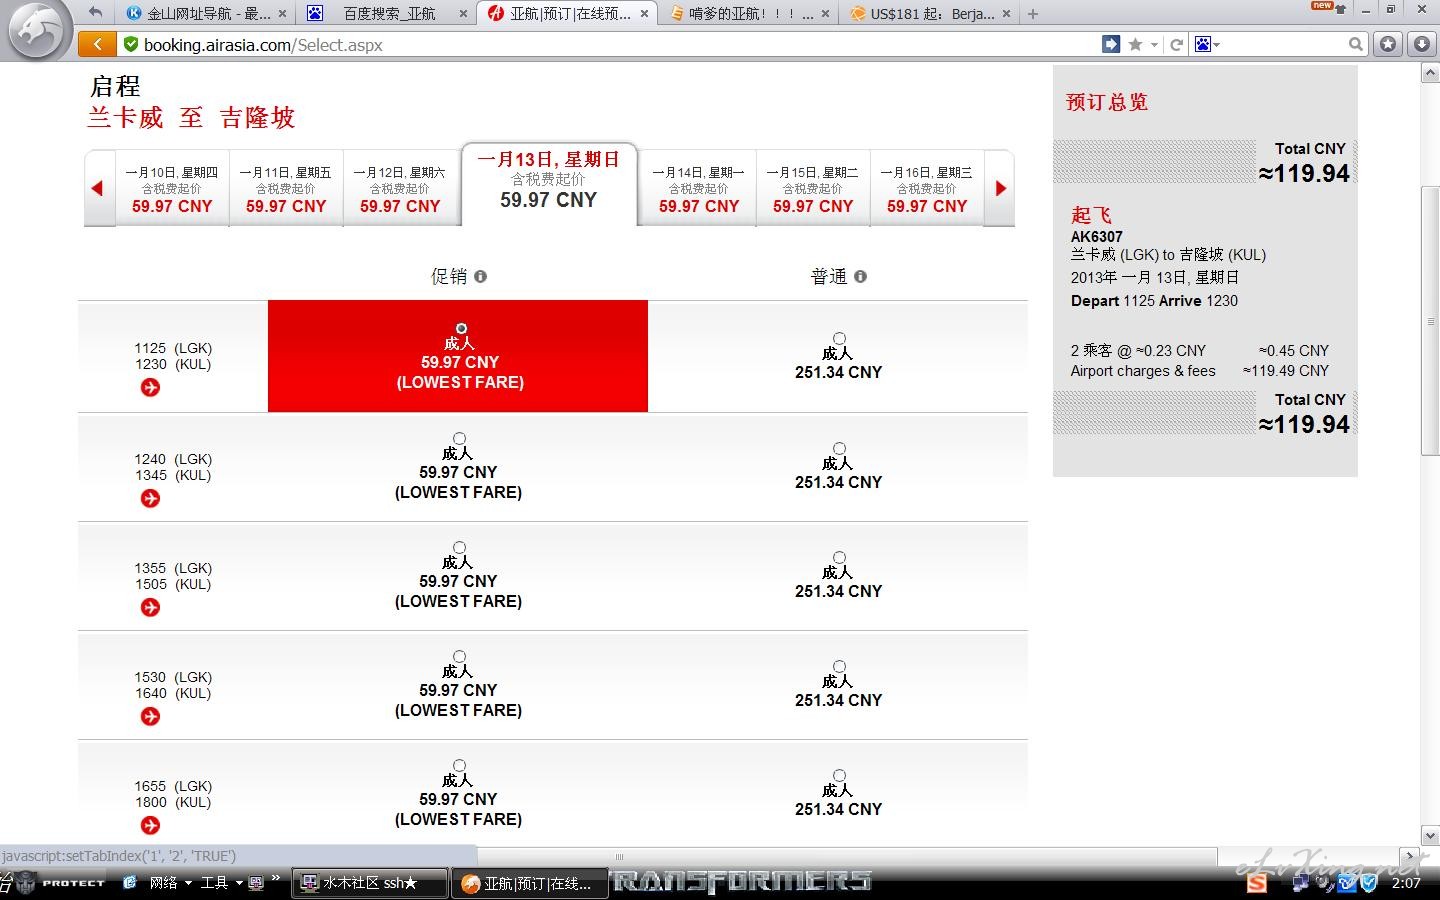This screenshot has height=900, width=1440.
Task: Click the undo closed tab arrow icon
Action: click(x=95, y=13)
